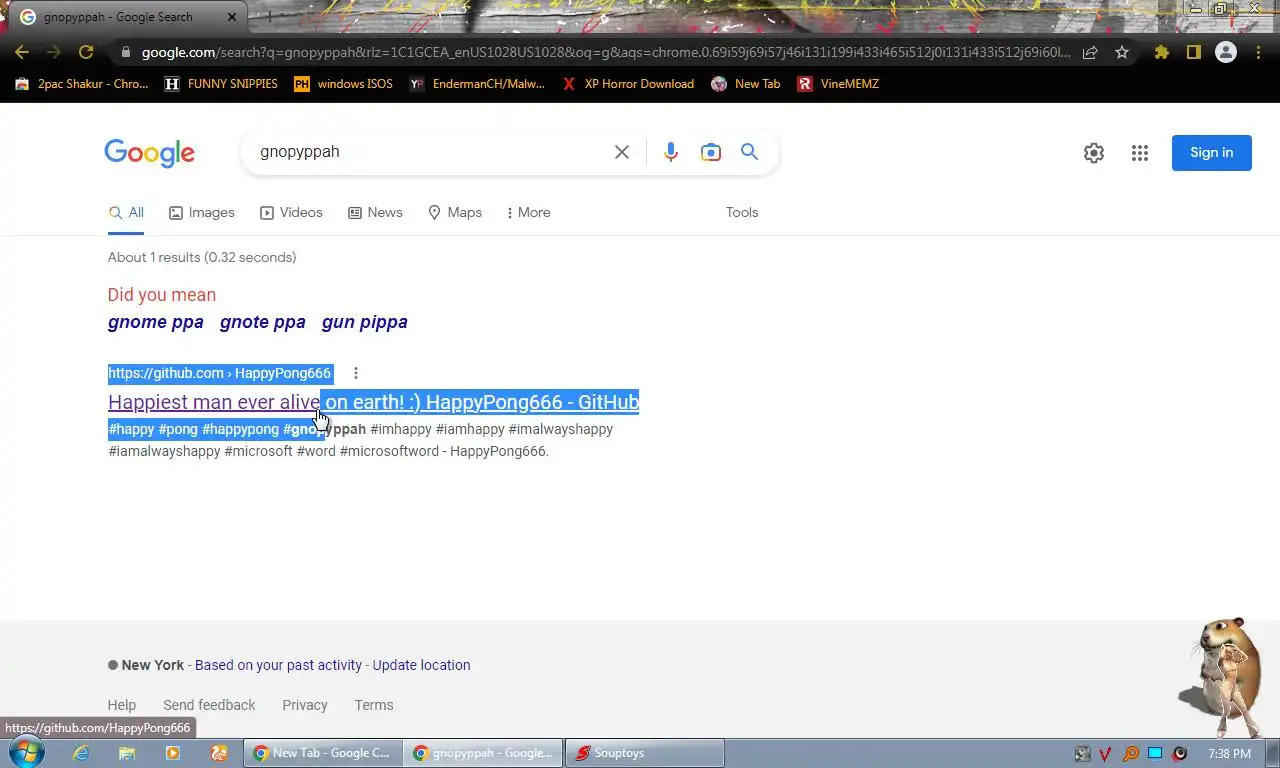Choose the 'gnome ppa' suggestion
The height and width of the screenshot is (768, 1280).
155,322
